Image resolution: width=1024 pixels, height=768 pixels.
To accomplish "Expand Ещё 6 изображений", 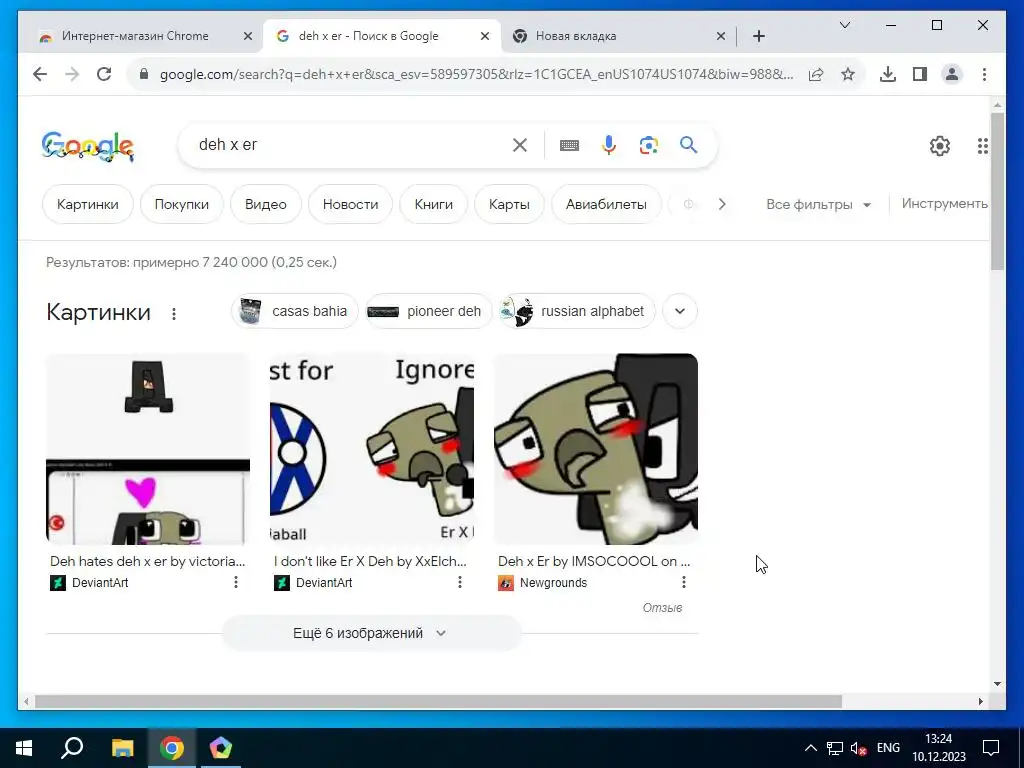I will pos(372,633).
